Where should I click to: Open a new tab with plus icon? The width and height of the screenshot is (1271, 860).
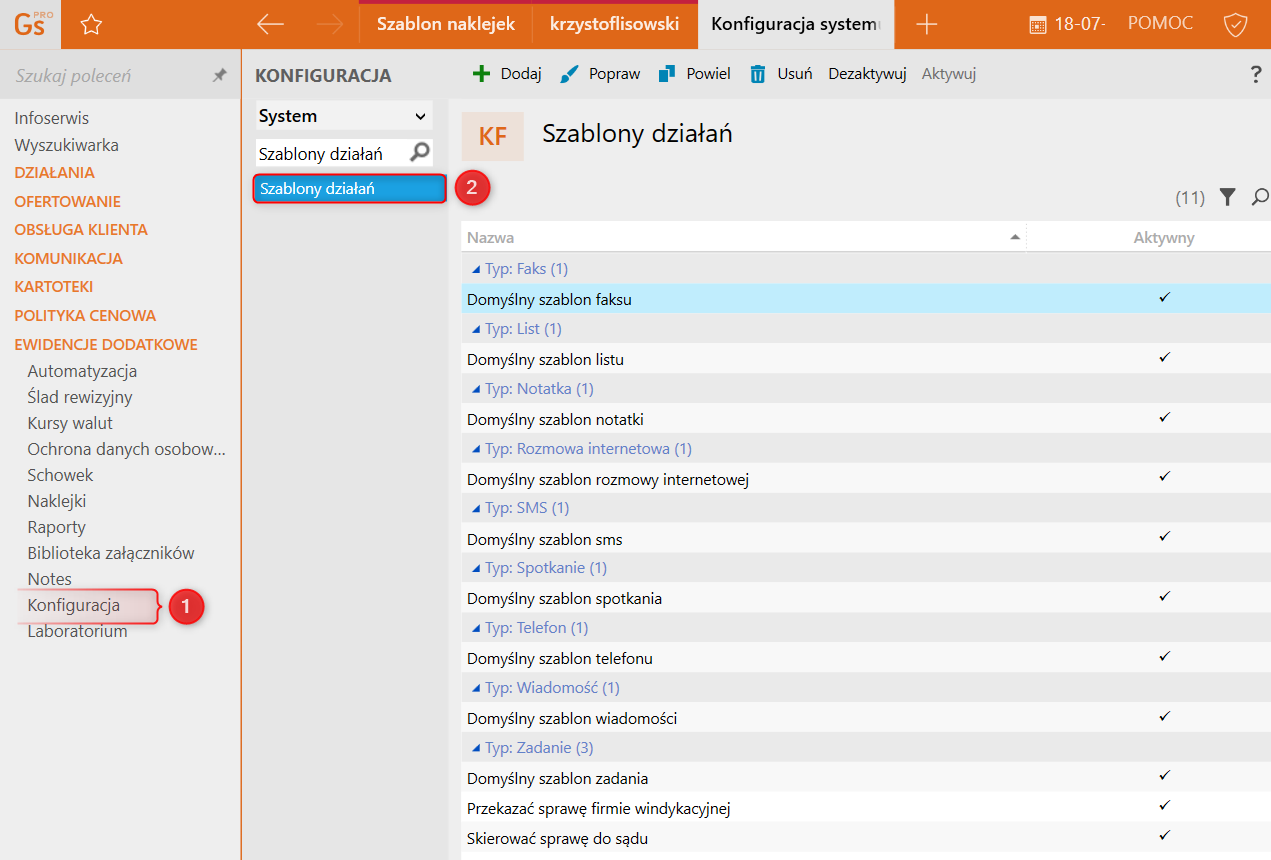(x=926, y=25)
